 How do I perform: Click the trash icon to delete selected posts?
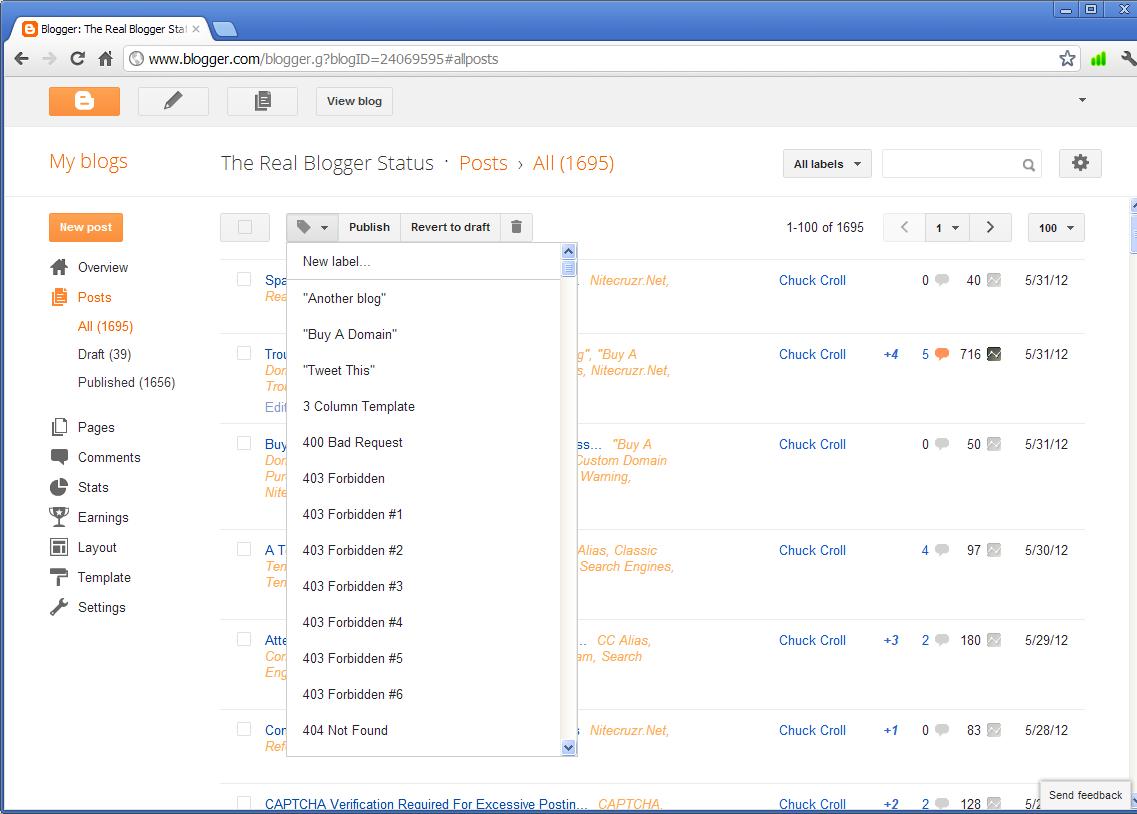coord(516,227)
